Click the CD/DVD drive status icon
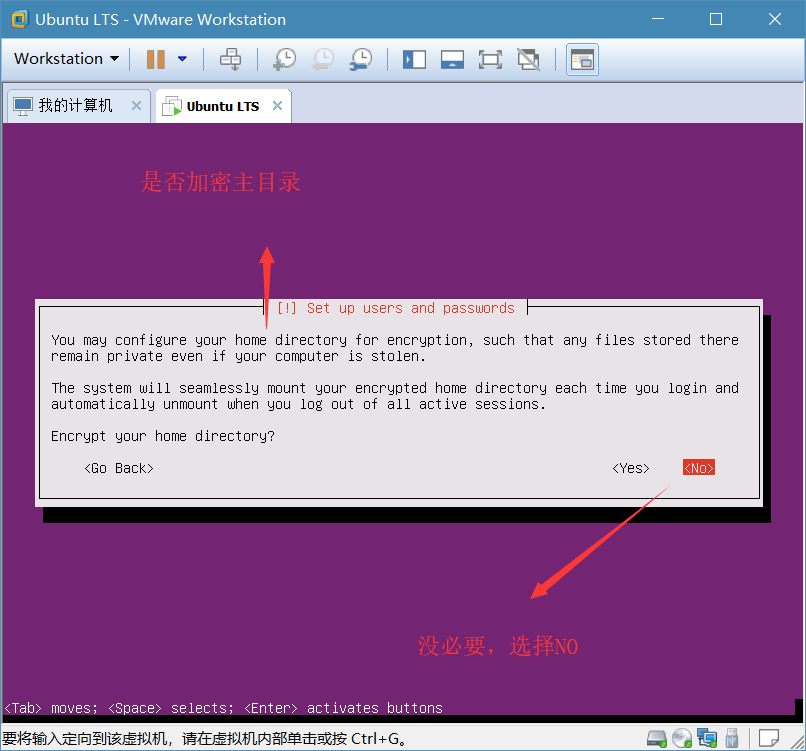 (x=682, y=739)
